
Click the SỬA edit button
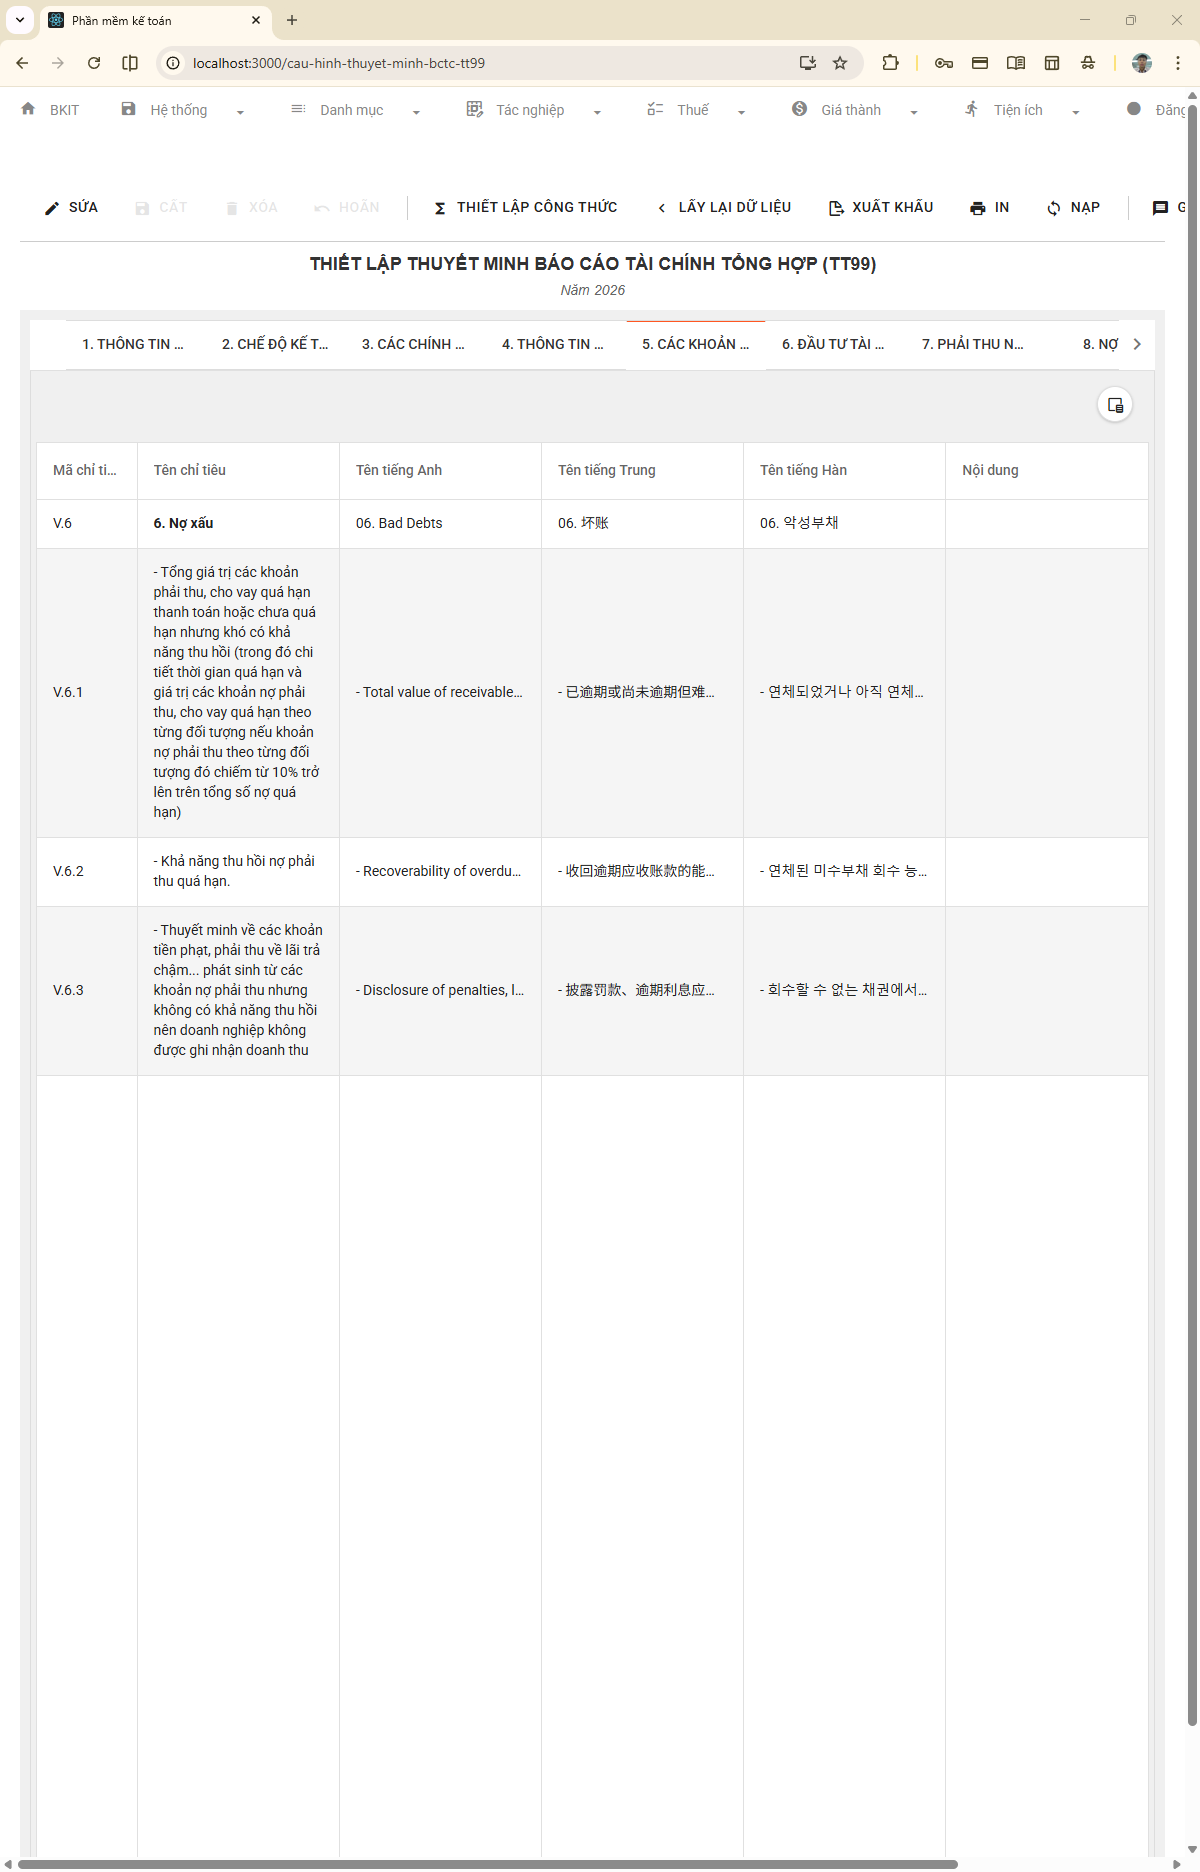tap(71, 208)
